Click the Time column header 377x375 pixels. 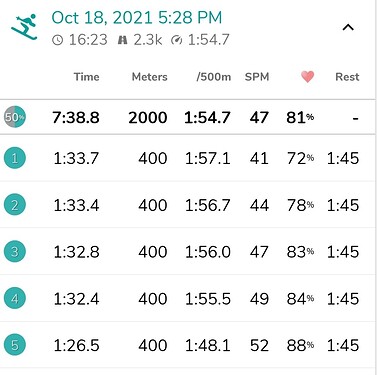87,77
